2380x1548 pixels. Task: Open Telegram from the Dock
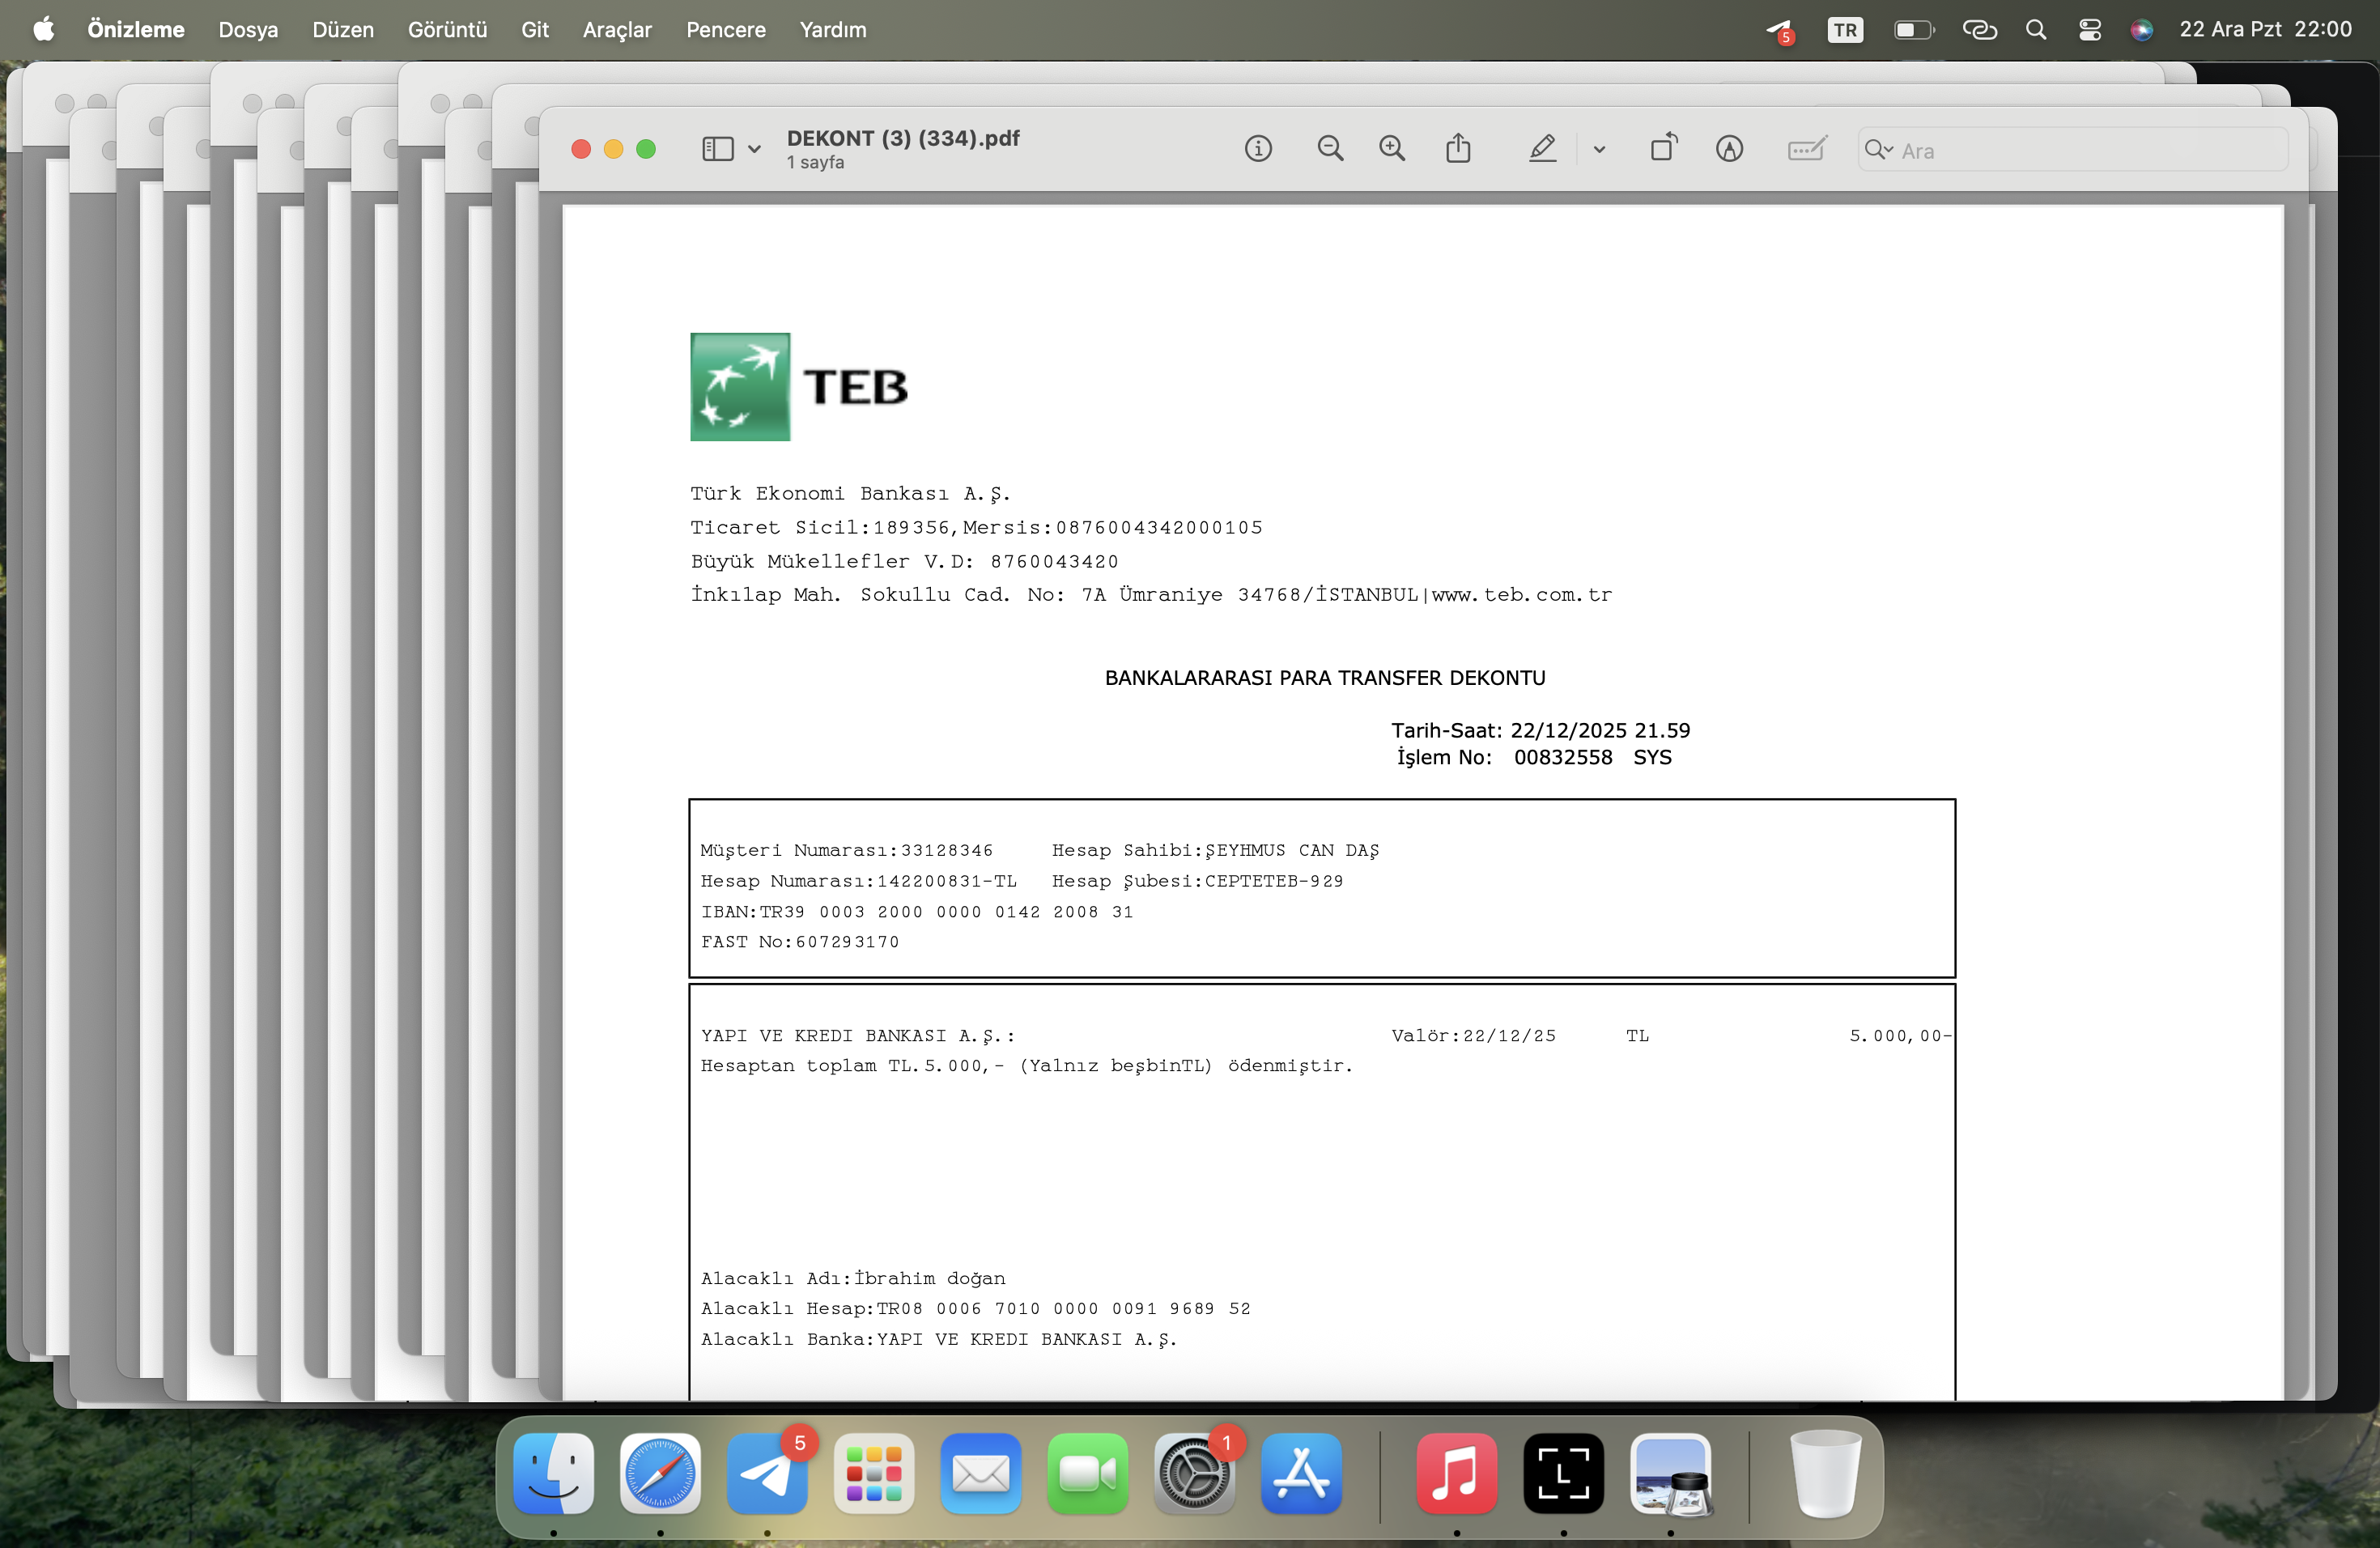tap(767, 1473)
